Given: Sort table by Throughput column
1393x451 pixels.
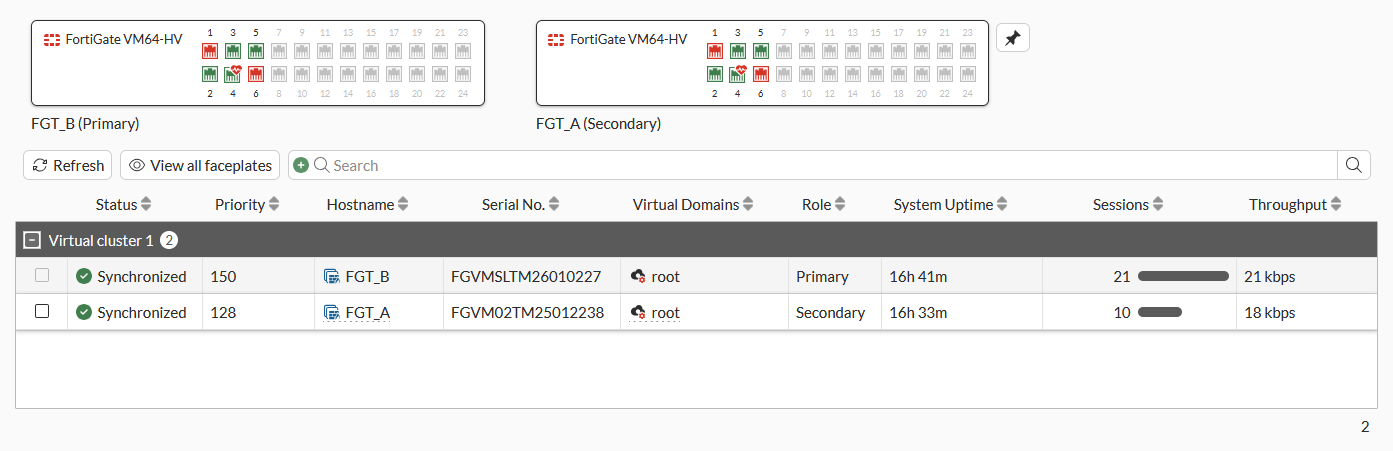Looking at the screenshot, I should (x=1295, y=204).
